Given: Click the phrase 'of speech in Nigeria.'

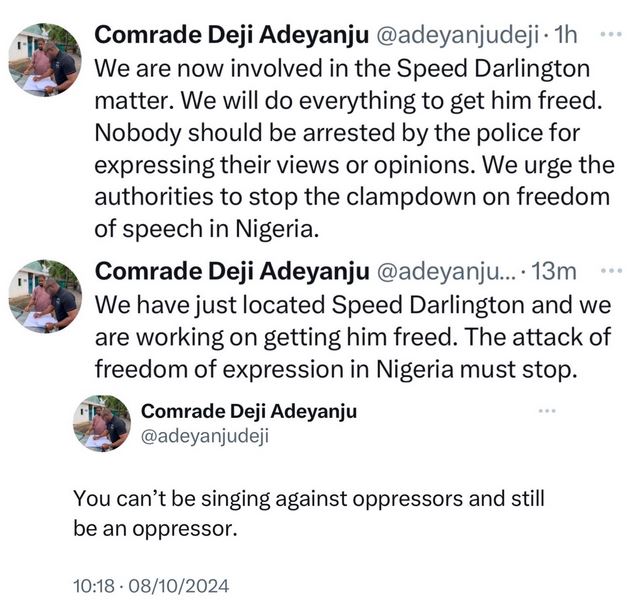Looking at the screenshot, I should (x=206, y=227).
